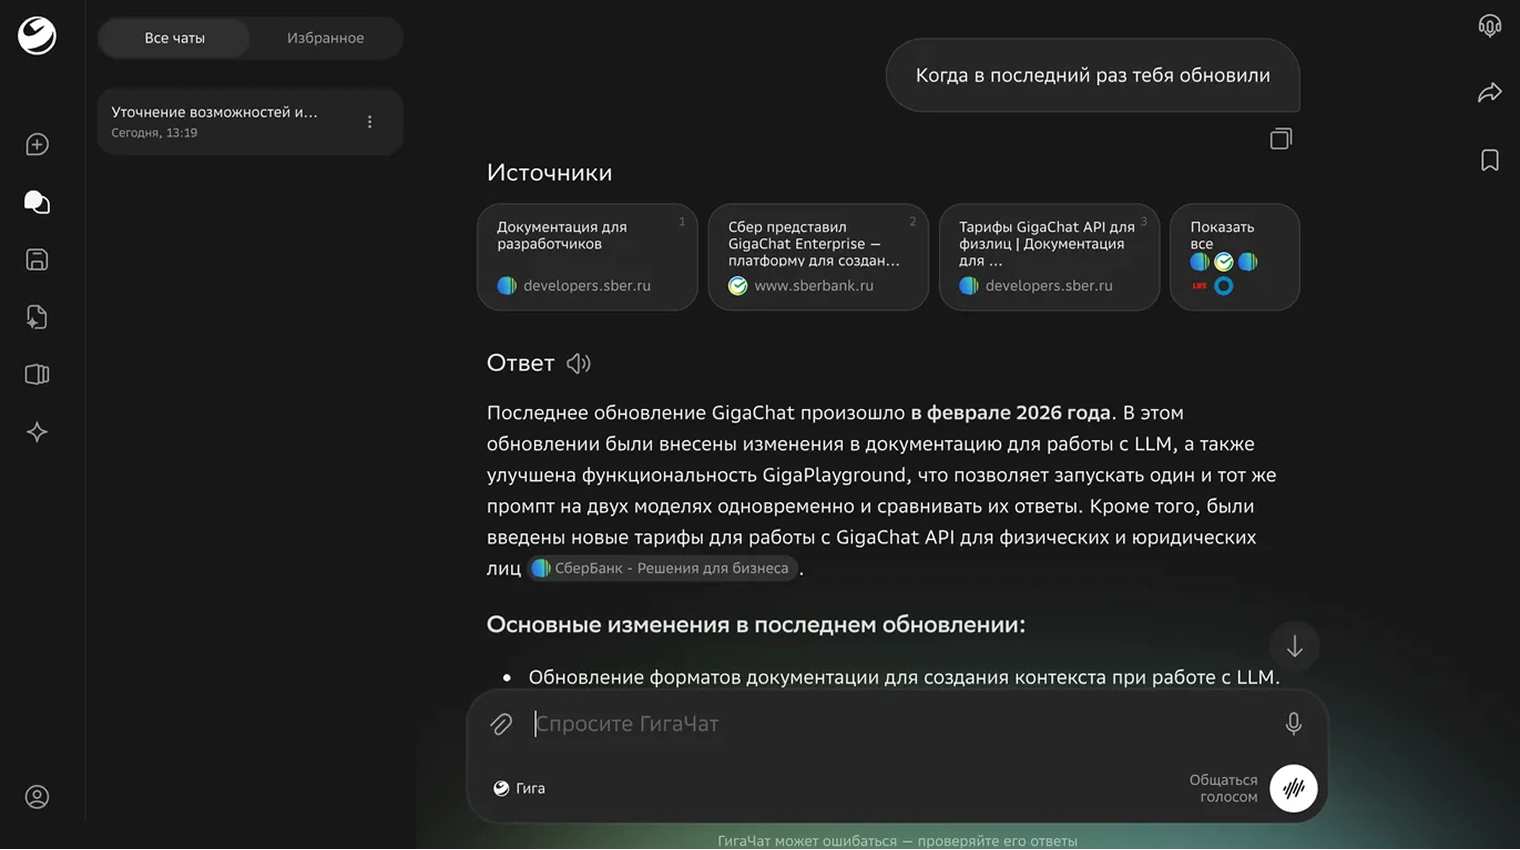Open the three-dot menu on the chat
1520x850 pixels.
point(369,121)
